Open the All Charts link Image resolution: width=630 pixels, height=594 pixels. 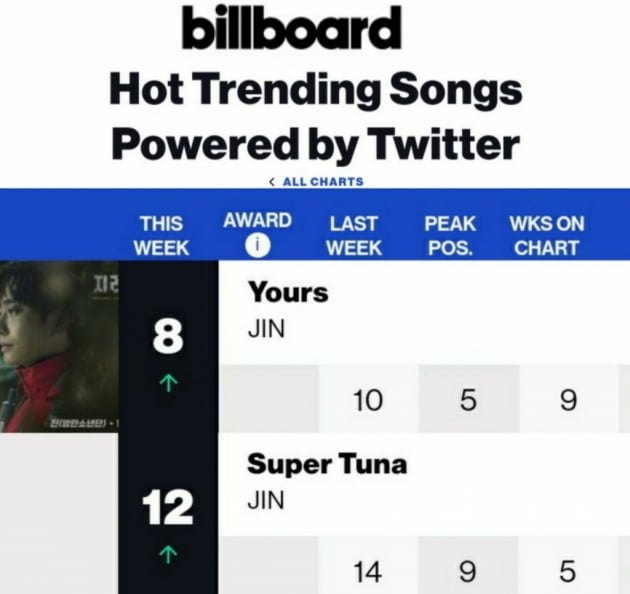click(x=323, y=182)
